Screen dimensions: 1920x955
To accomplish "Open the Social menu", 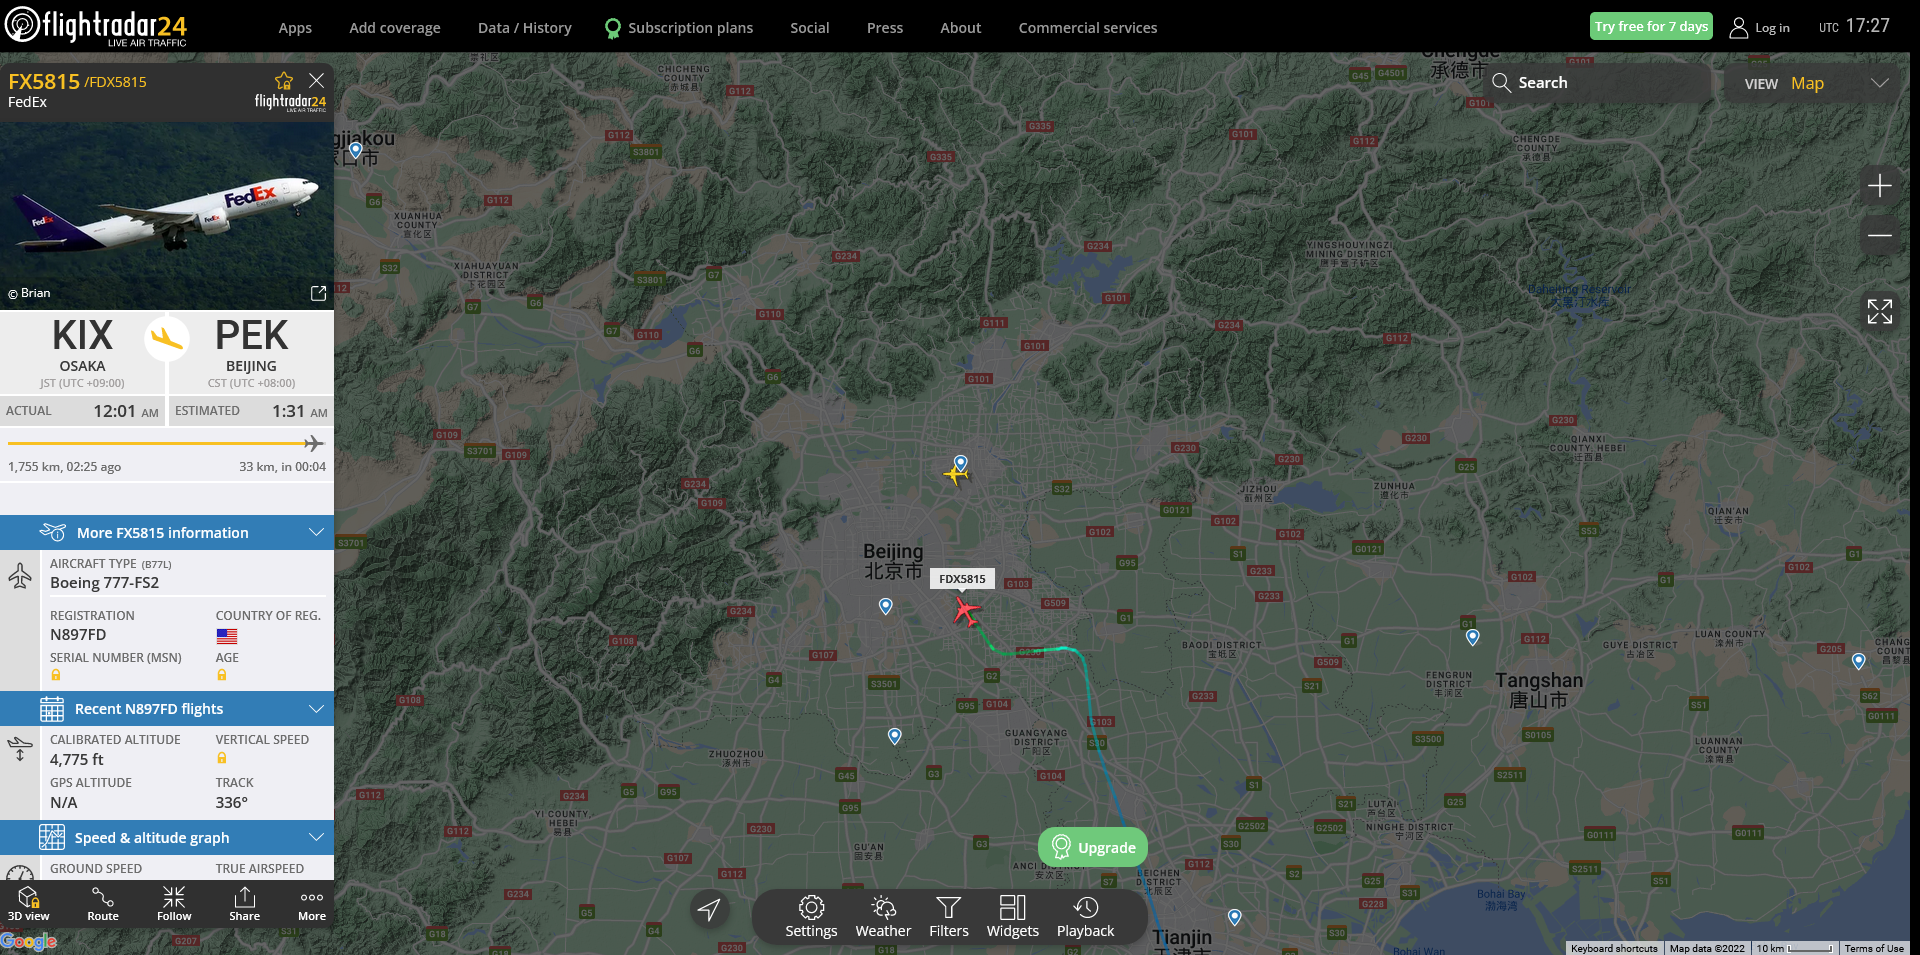I will (x=810, y=28).
